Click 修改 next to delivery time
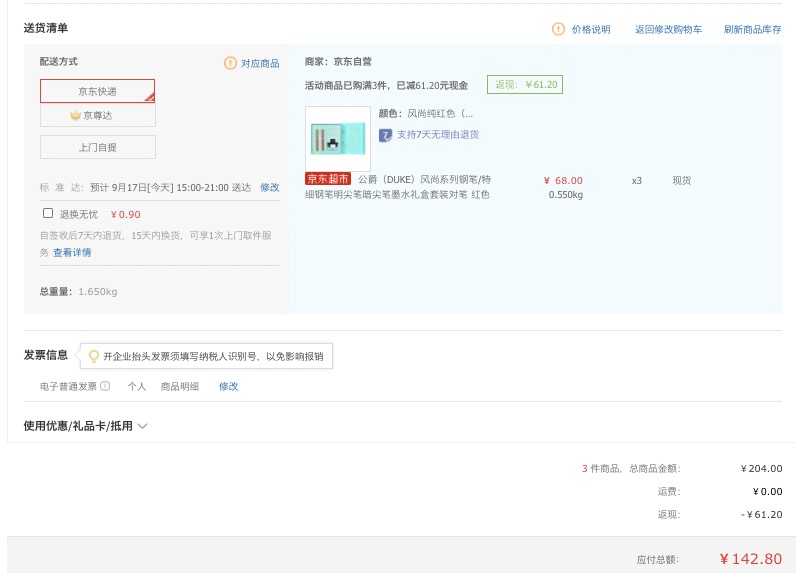 pos(270,187)
